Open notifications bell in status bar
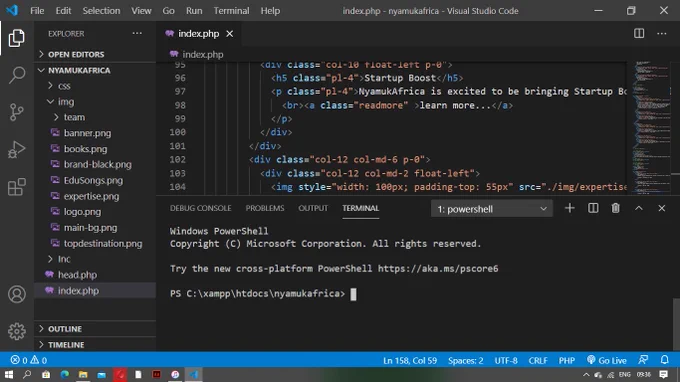This screenshot has width=680, height=382. [664, 360]
